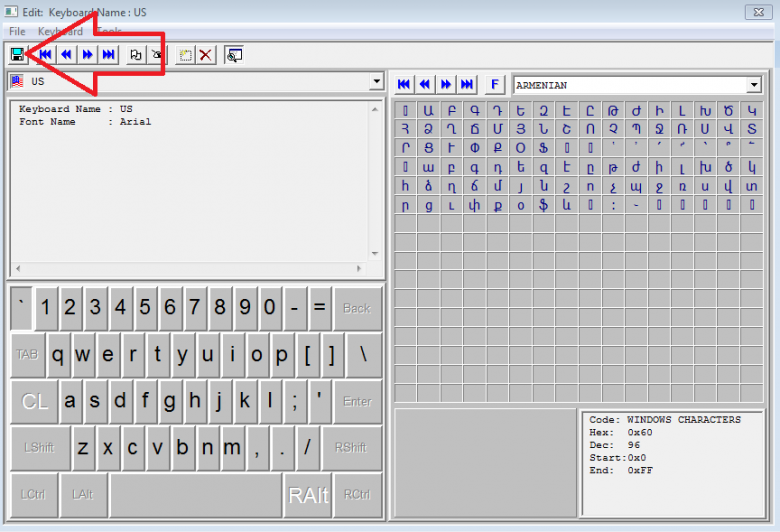The height and width of the screenshot is (532, 780).
Task: Click the copy keyboard toolbar icon
Action: tap(136, 54)
